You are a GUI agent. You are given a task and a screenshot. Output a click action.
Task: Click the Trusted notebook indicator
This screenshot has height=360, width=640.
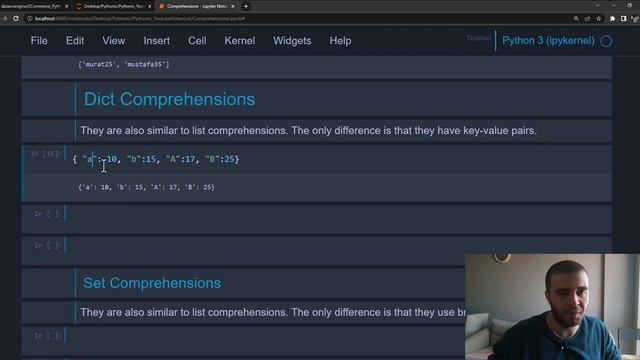tap(478, 38)
